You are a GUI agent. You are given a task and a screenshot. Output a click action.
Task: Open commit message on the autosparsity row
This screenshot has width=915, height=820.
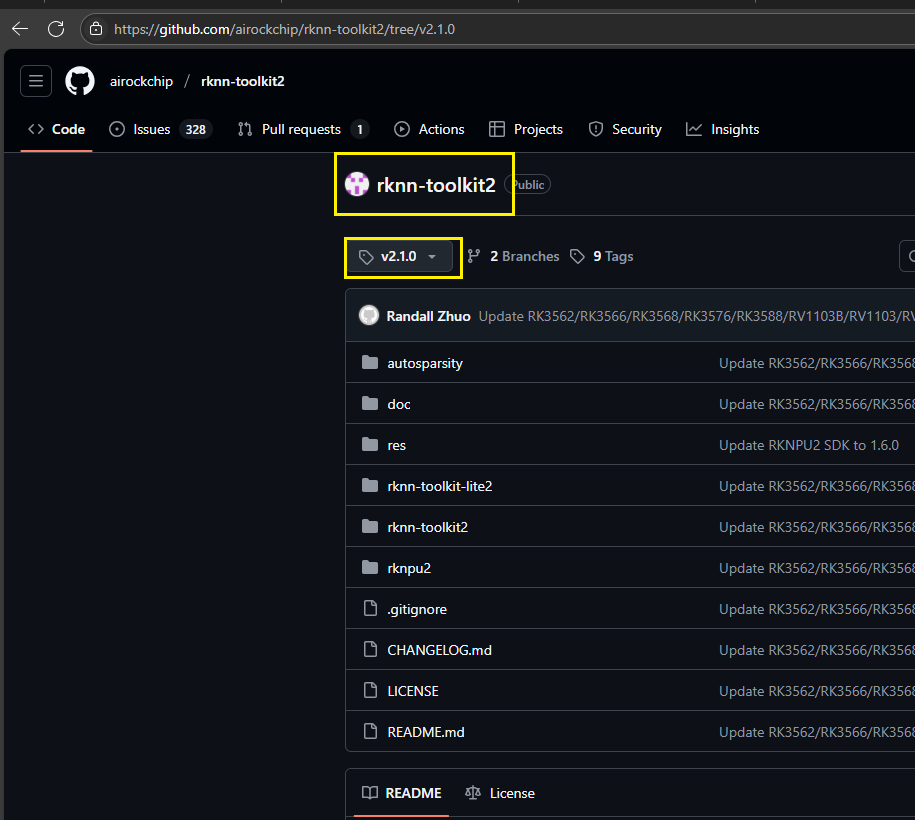point(816,363)
